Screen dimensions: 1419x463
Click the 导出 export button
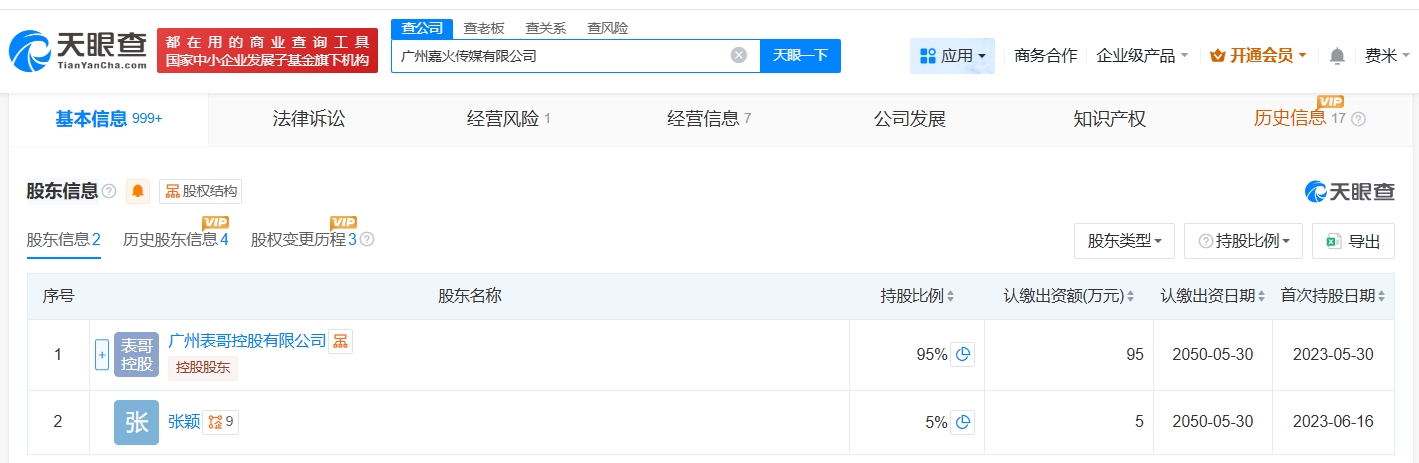[x=1353, y=241]
